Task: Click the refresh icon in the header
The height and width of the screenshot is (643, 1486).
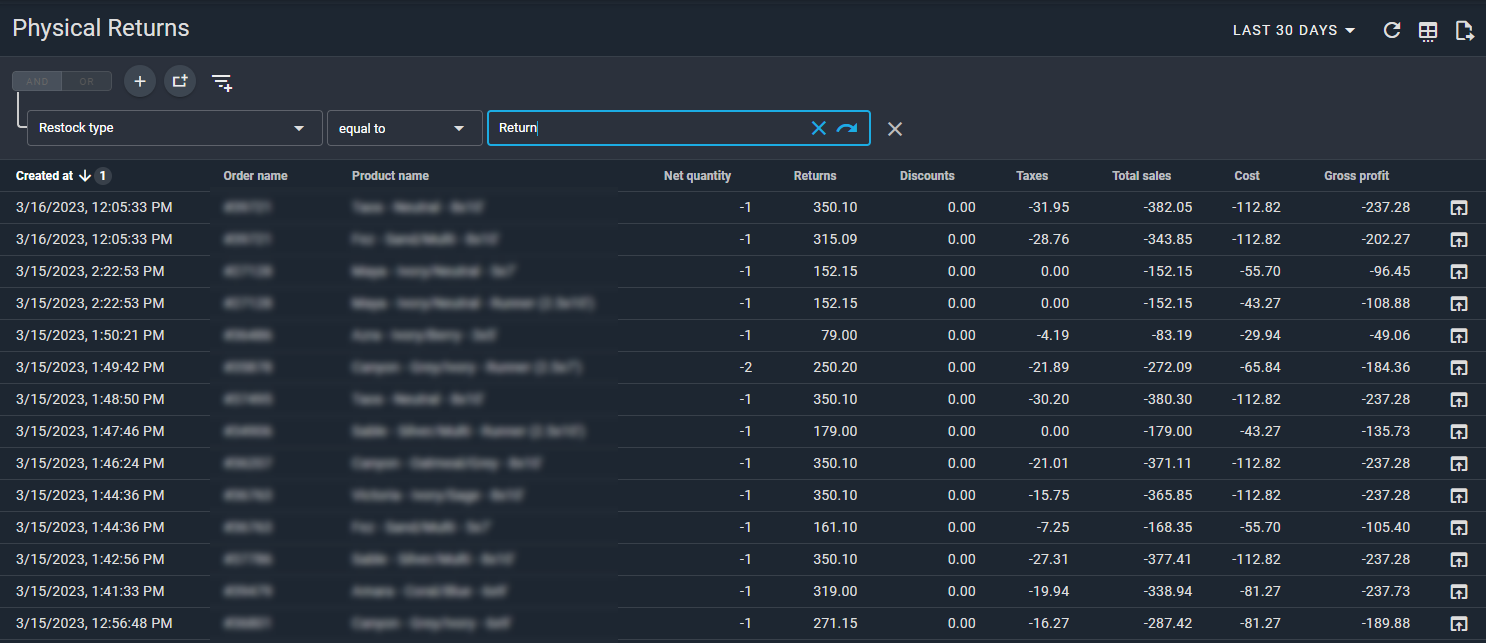Action: [x=1391, y=31]
